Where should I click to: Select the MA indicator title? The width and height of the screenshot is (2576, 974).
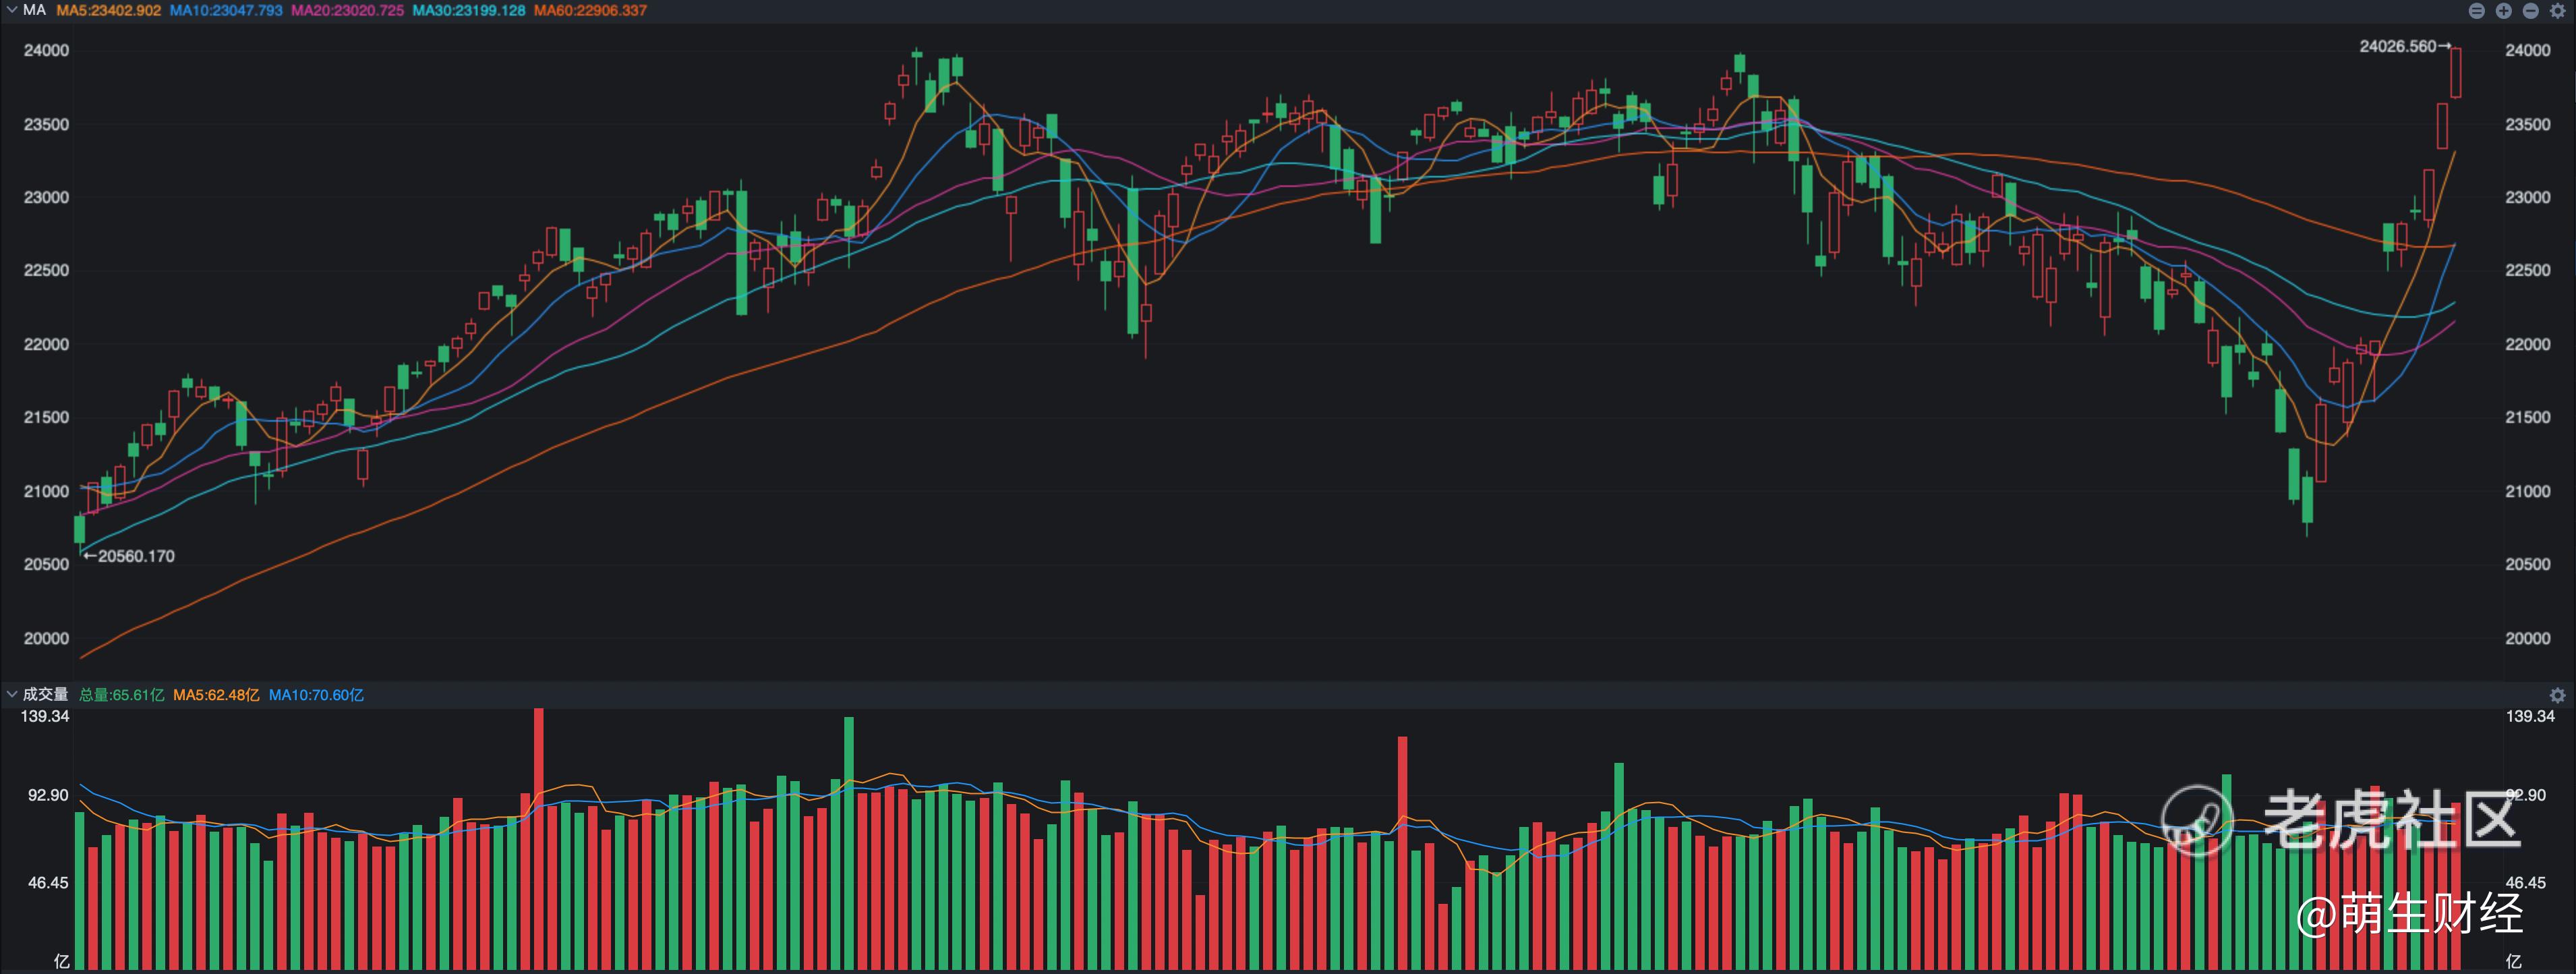34,10
